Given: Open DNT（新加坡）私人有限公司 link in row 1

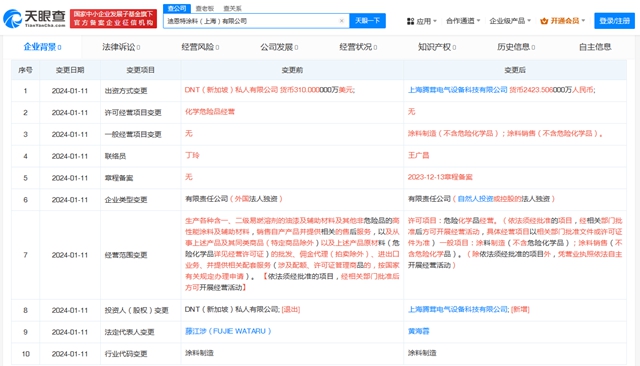Looking at the screenshot, I should (x=231, y=90).
